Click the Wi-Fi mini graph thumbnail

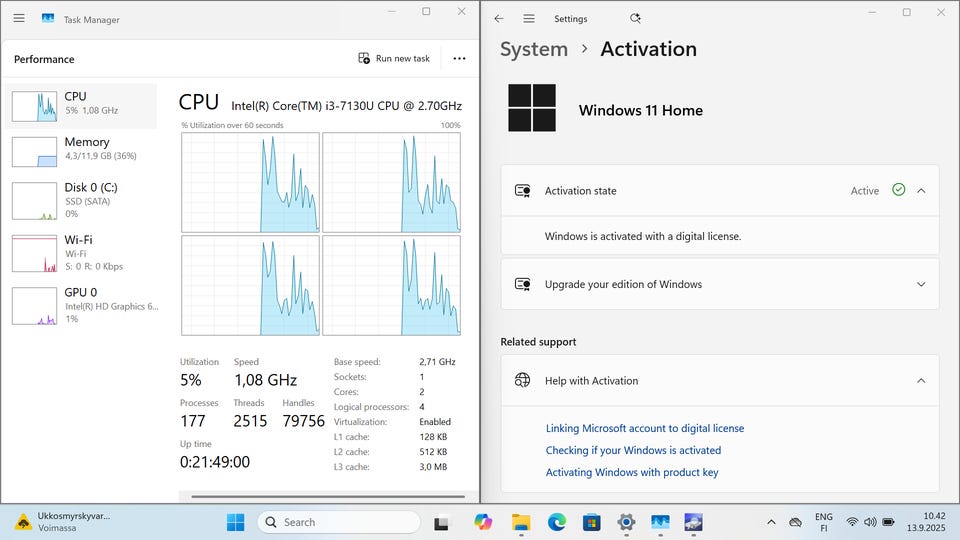point(34,253)
